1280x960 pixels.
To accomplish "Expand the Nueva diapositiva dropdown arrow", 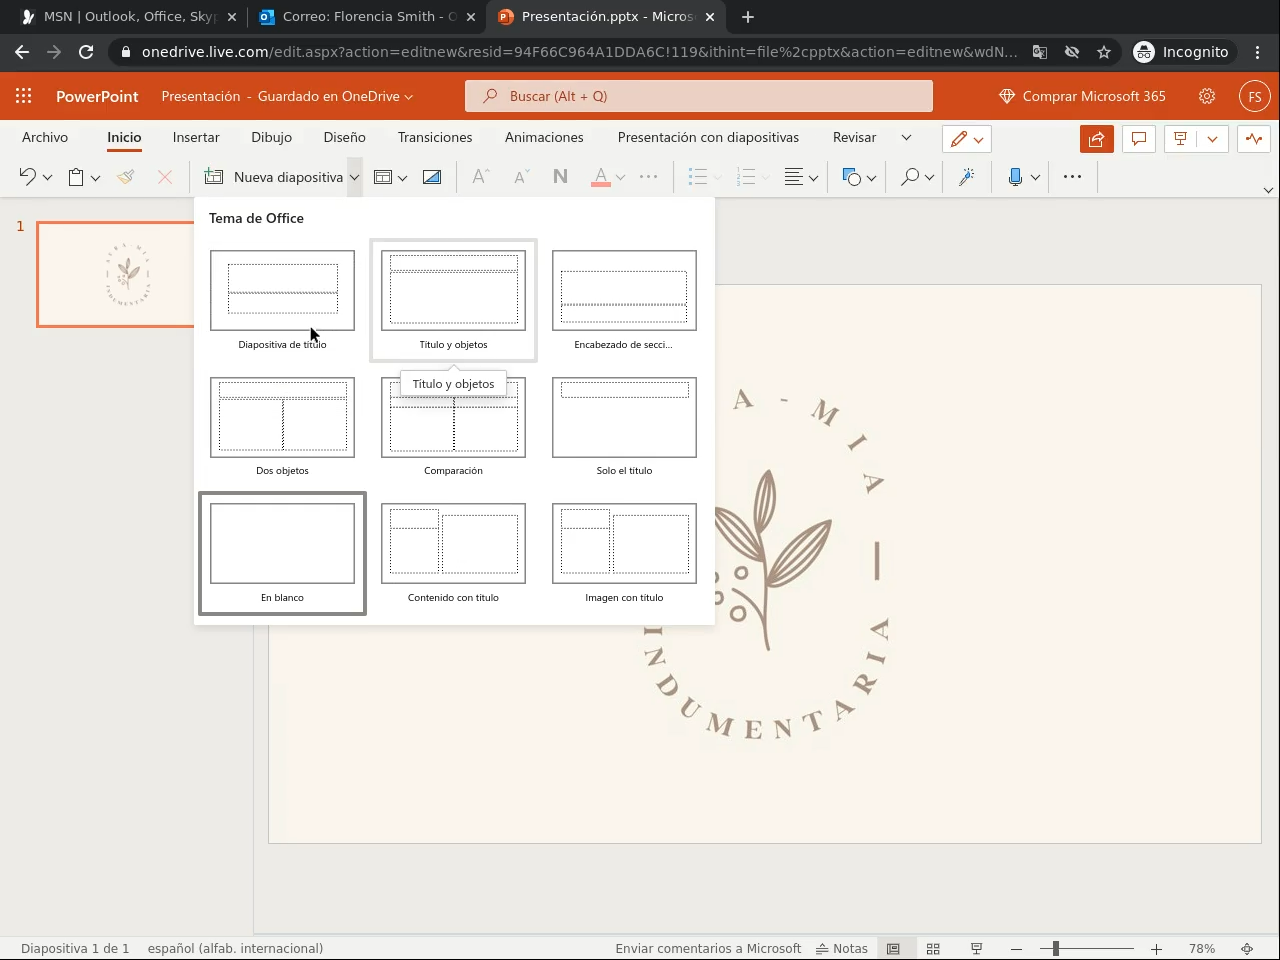I will (x=354, y=177).
